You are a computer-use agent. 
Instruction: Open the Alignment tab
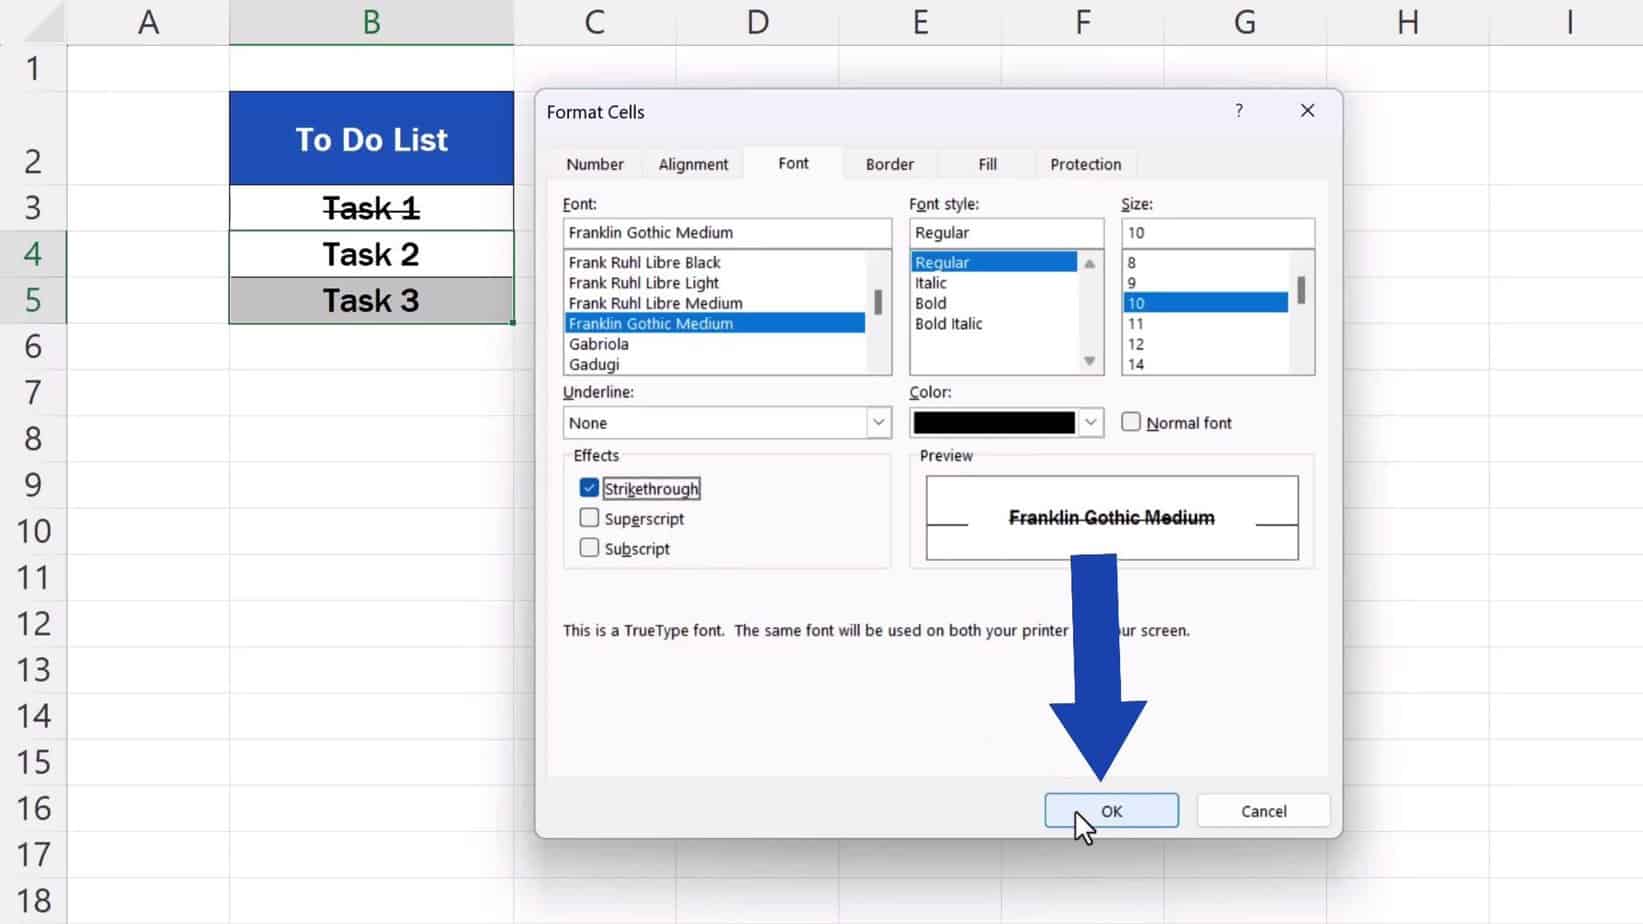click(x=693, y=164)
